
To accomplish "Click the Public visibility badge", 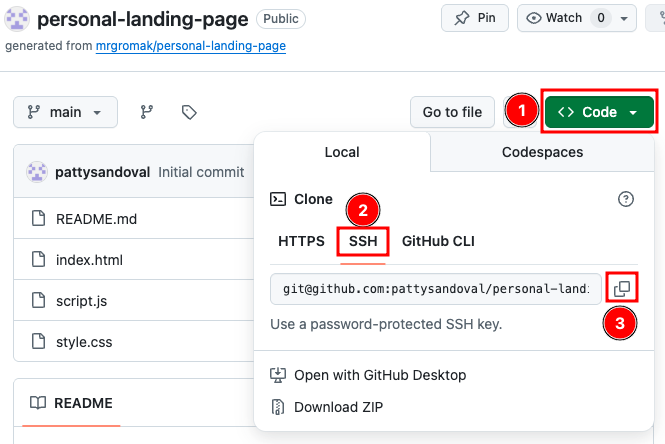I will tap(281, 19).
